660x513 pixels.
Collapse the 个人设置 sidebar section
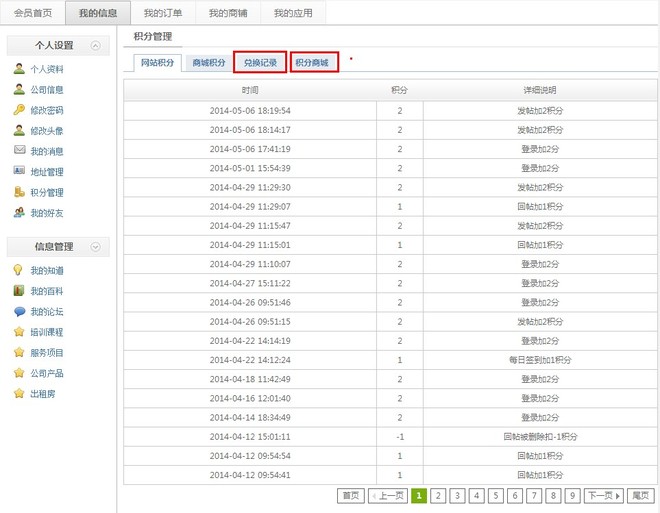click(95, 46)
